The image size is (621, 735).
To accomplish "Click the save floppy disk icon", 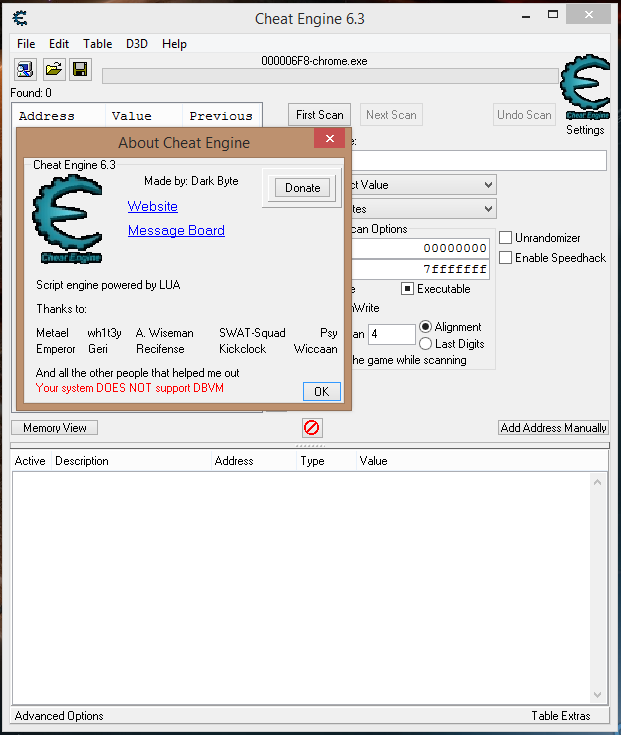I will 80,69.
